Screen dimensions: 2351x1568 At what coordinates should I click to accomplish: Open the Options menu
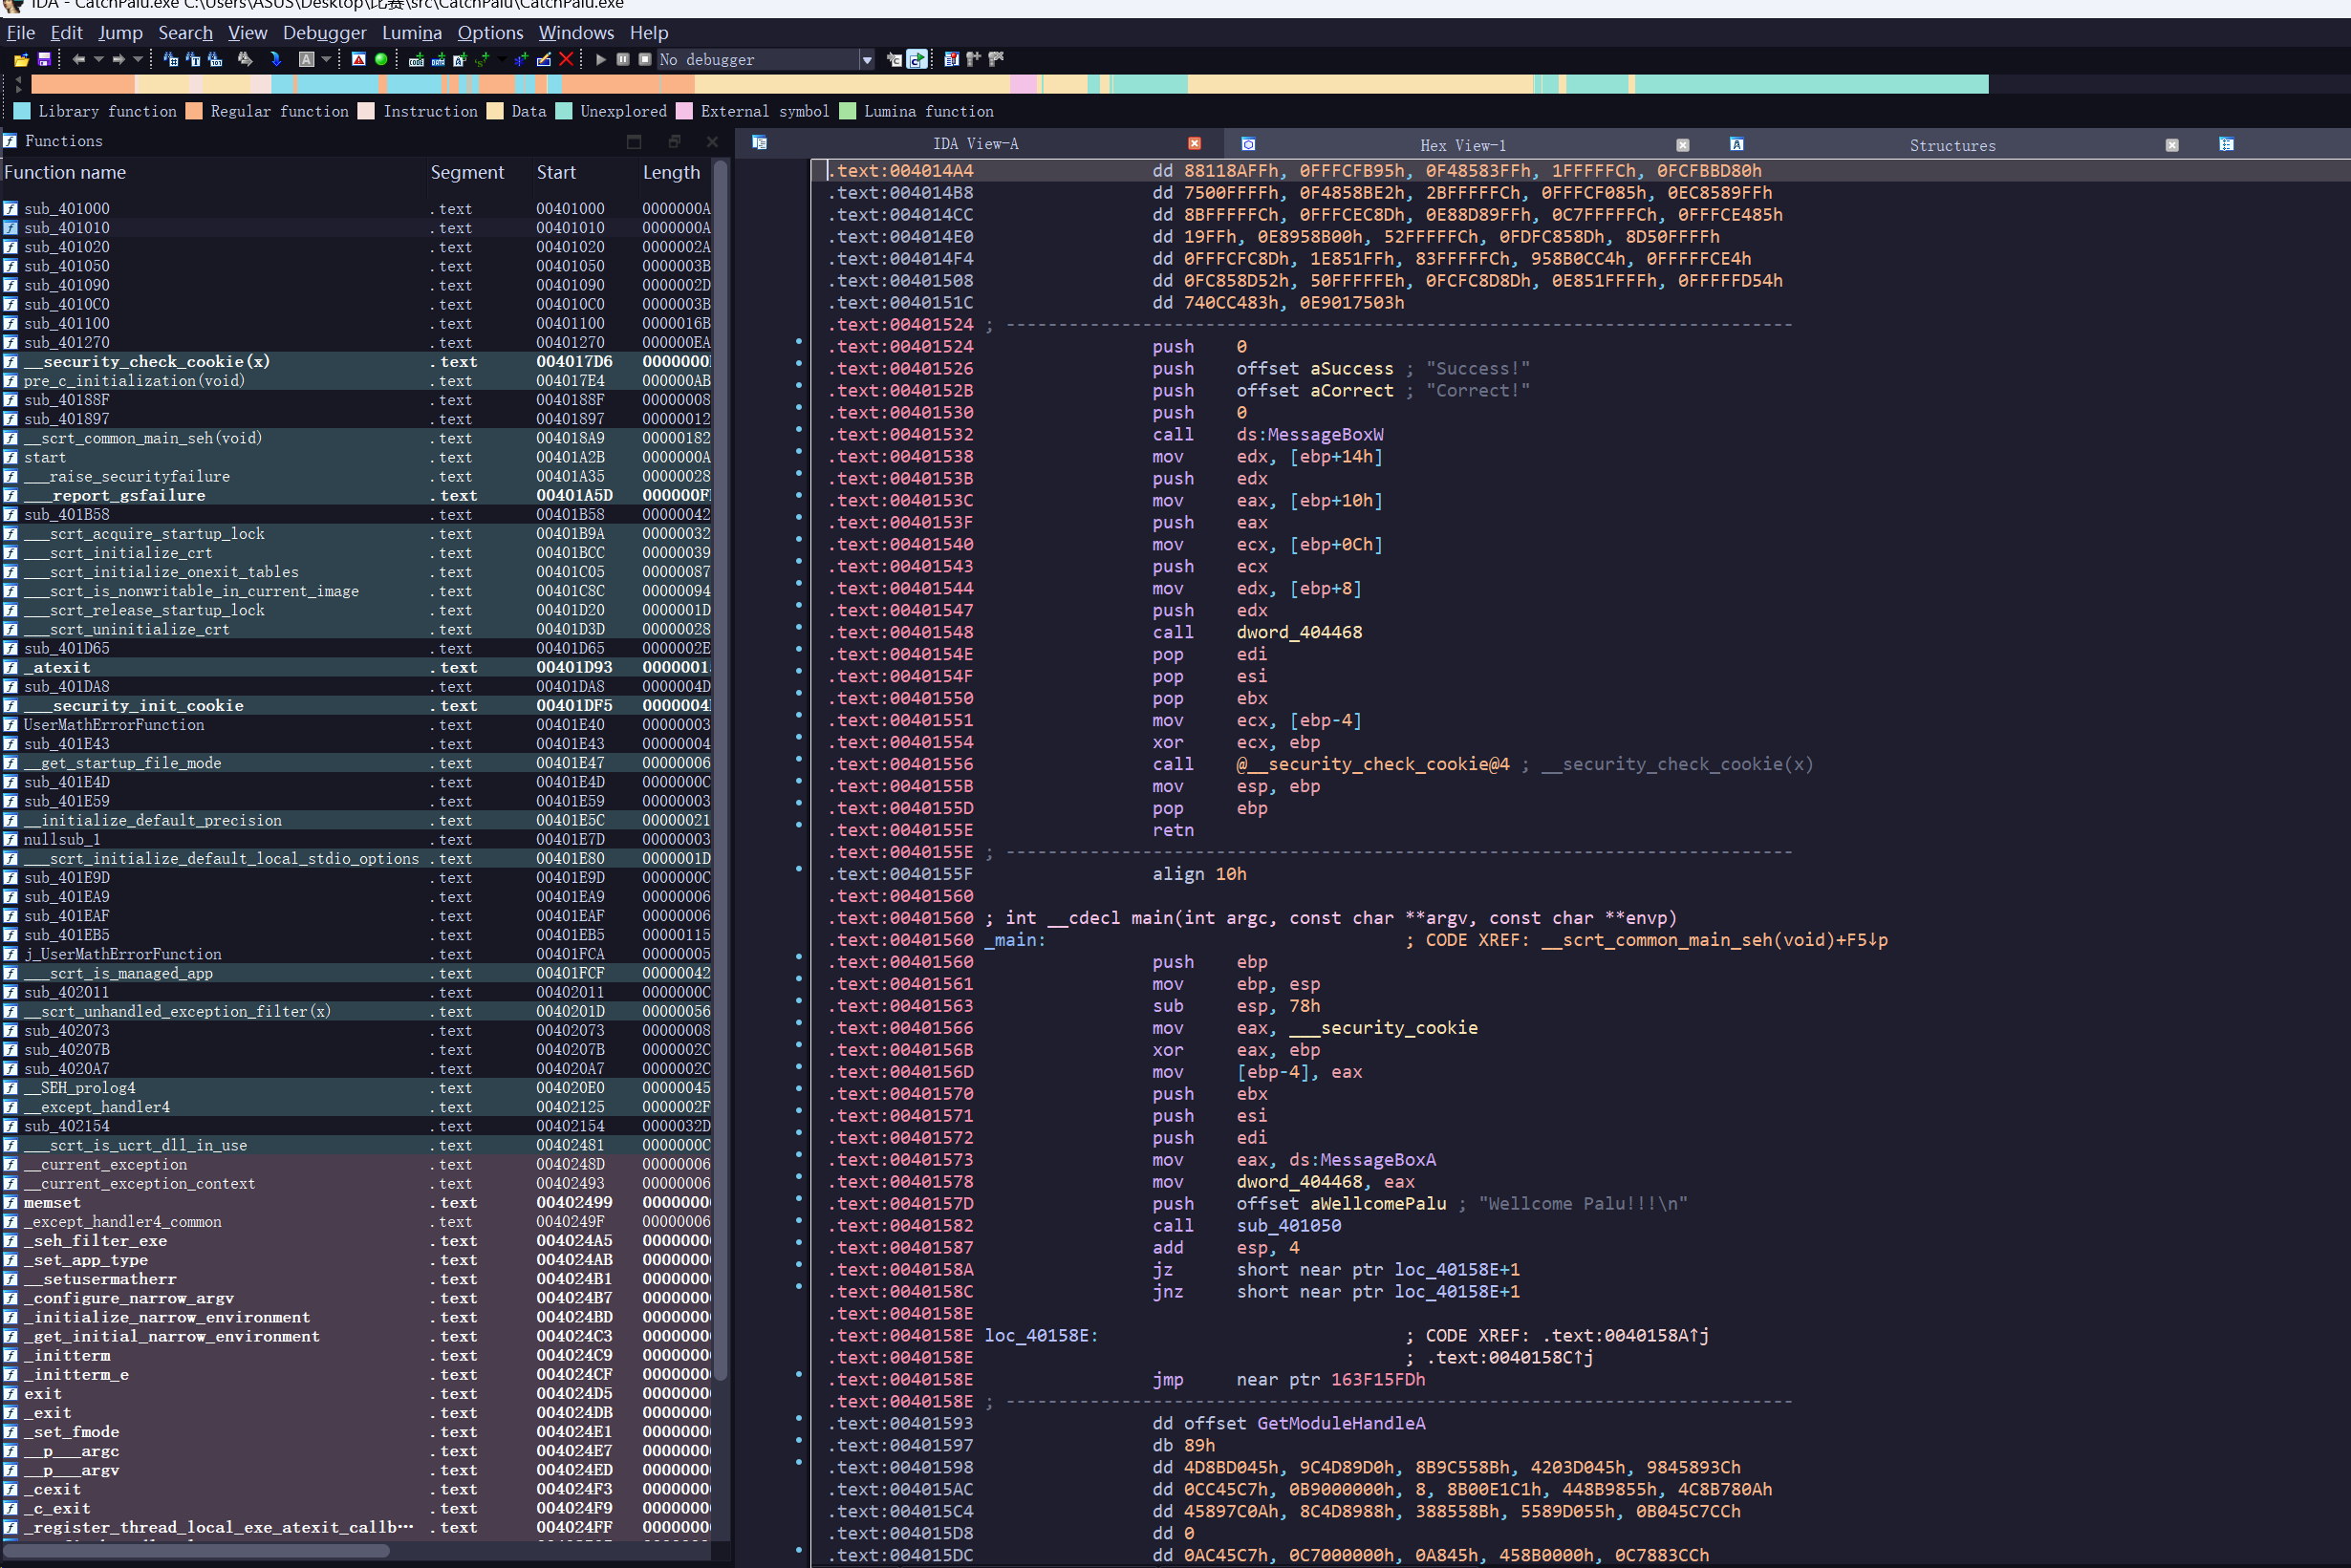point(490,33)
